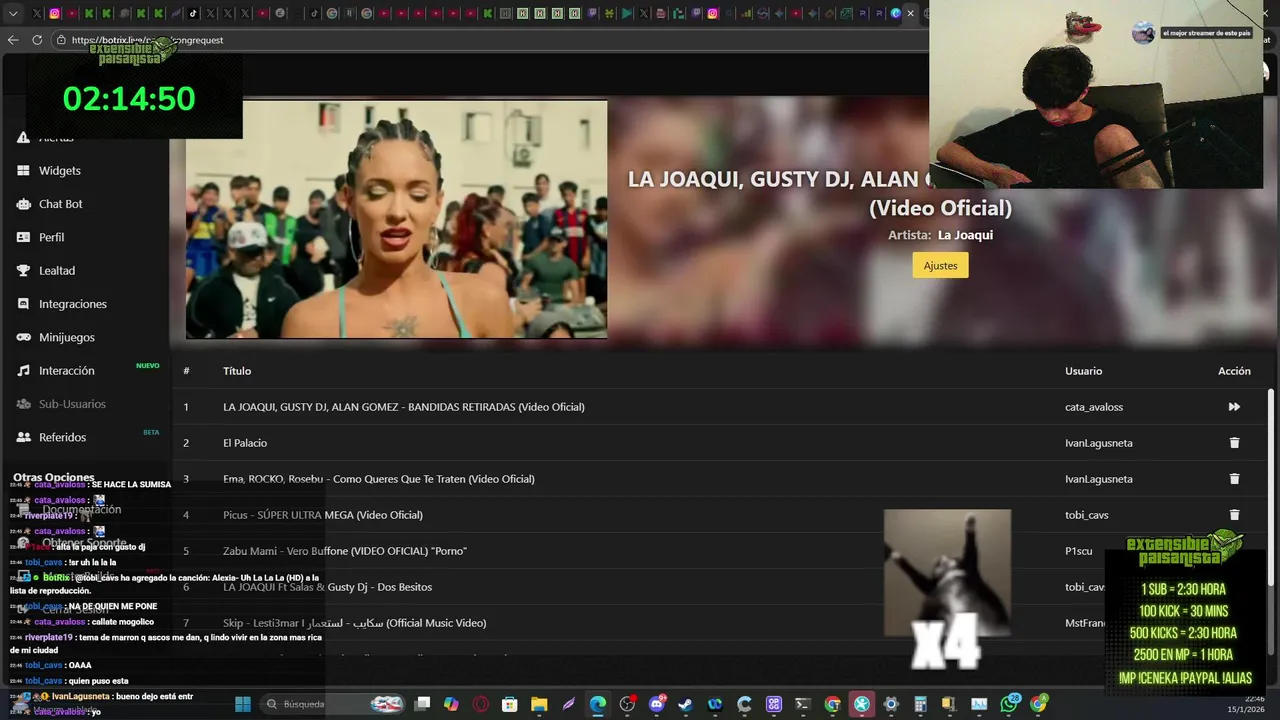Open WhatsApp from the taskbar
Image resolution: width=1280 pixels, height=720 pixels.
[x=1008, y=704]
